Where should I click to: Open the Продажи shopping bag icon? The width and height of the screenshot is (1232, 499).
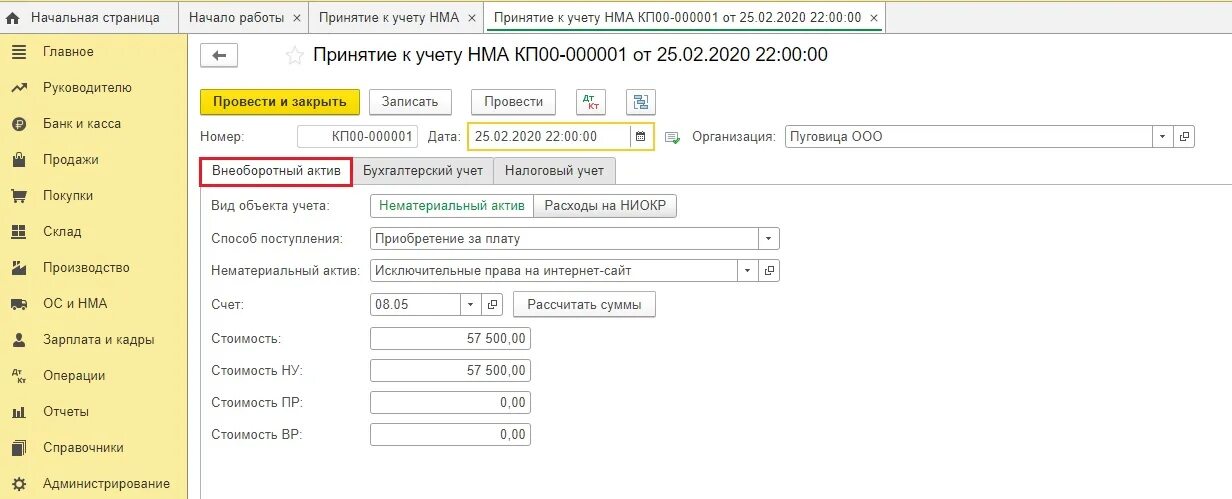tap(18, 160)
